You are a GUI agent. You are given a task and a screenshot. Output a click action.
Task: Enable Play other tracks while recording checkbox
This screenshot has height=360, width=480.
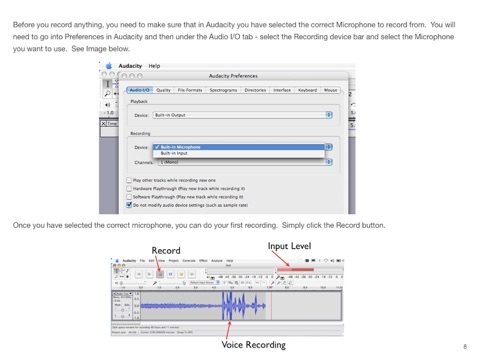tap(129, 180)
